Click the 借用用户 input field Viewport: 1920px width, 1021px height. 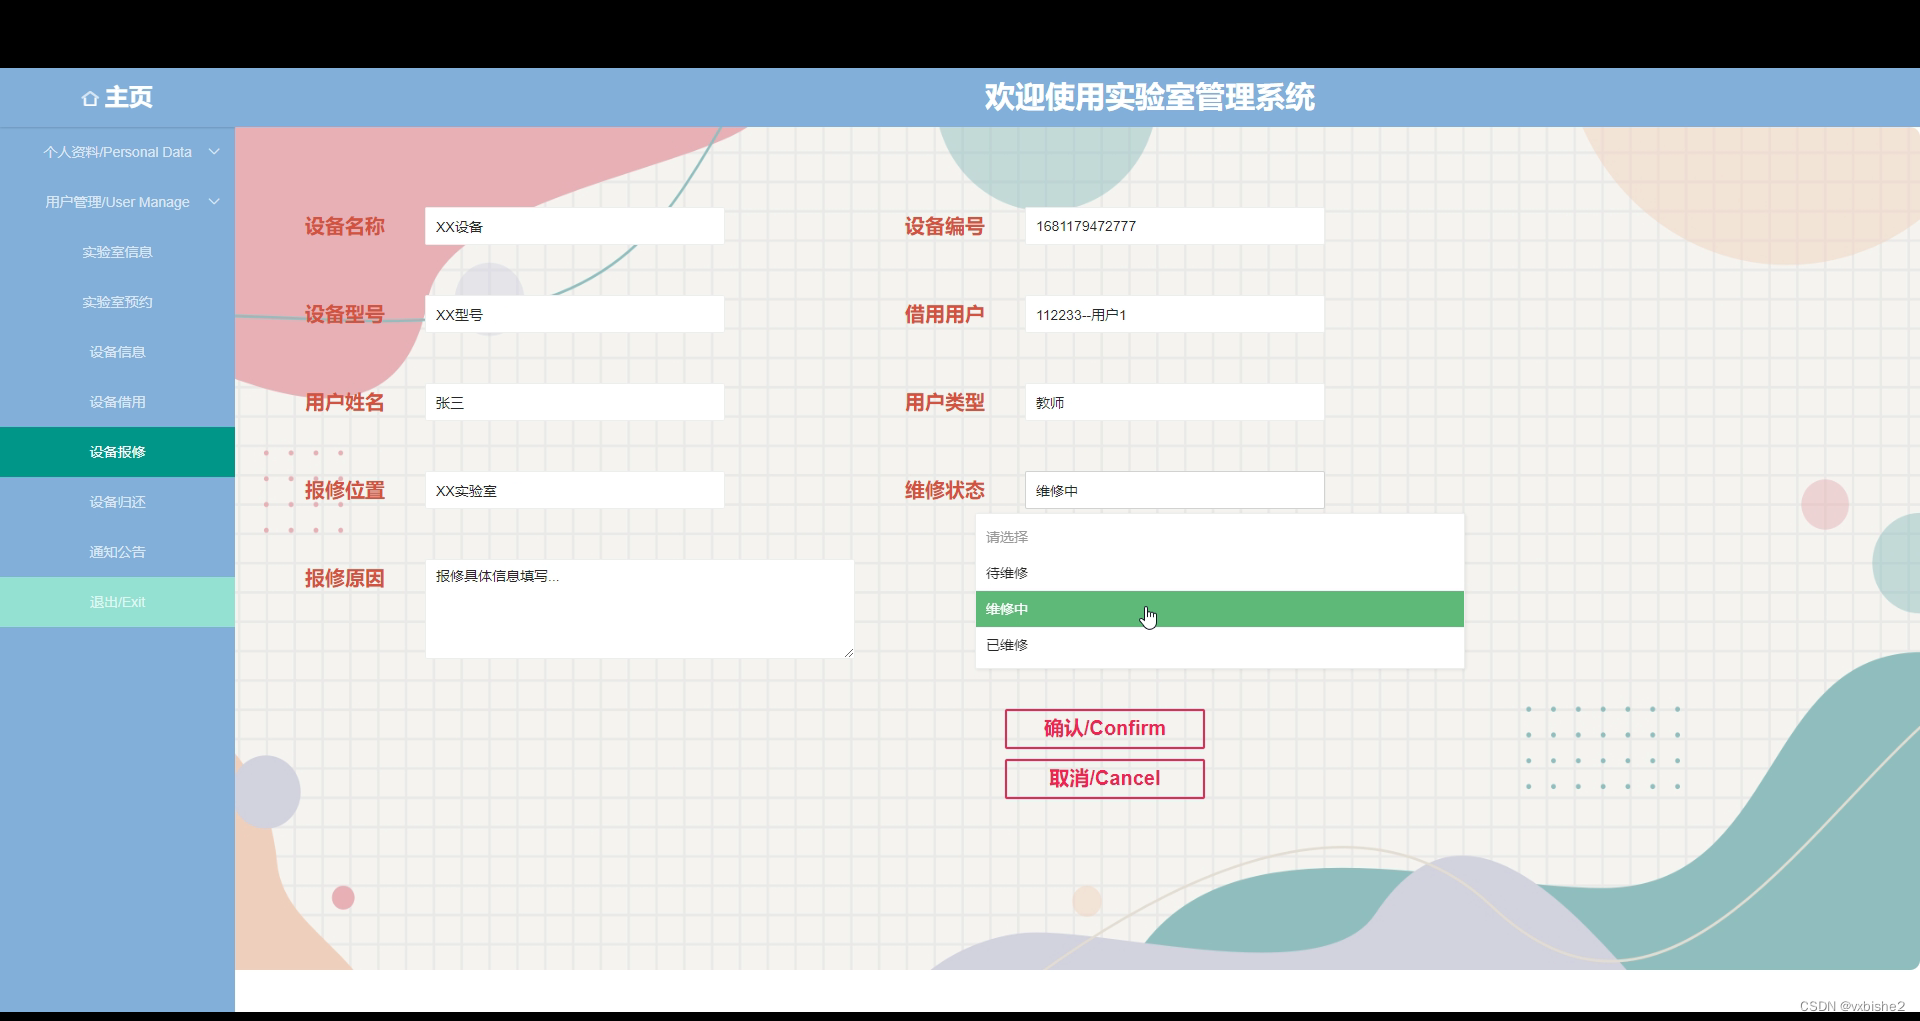point(1175,314)
